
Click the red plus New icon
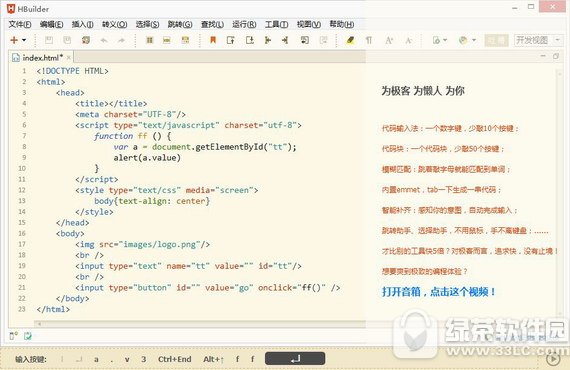[14, 40]
